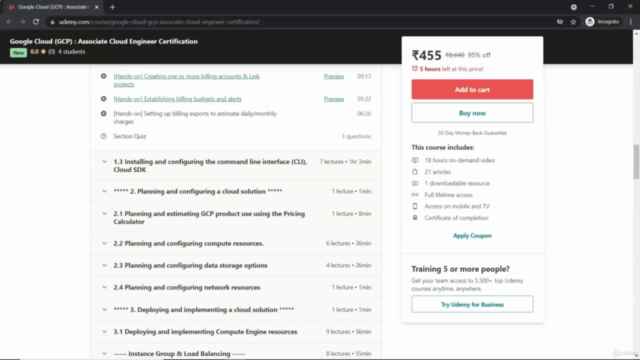Click the 30-Day Money-Back Guarantee text
640x360 pixels.
tap(472, 133)
